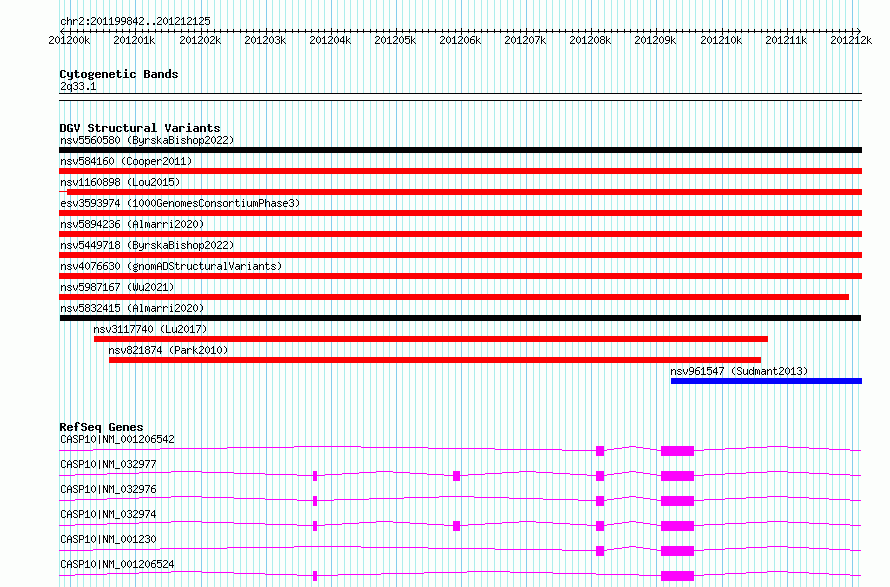The width and height of the screenshot is (890, 587).
Task: Open nsv5832415 (Almarri2020) variant label
Action: click(x=132, y=308)
